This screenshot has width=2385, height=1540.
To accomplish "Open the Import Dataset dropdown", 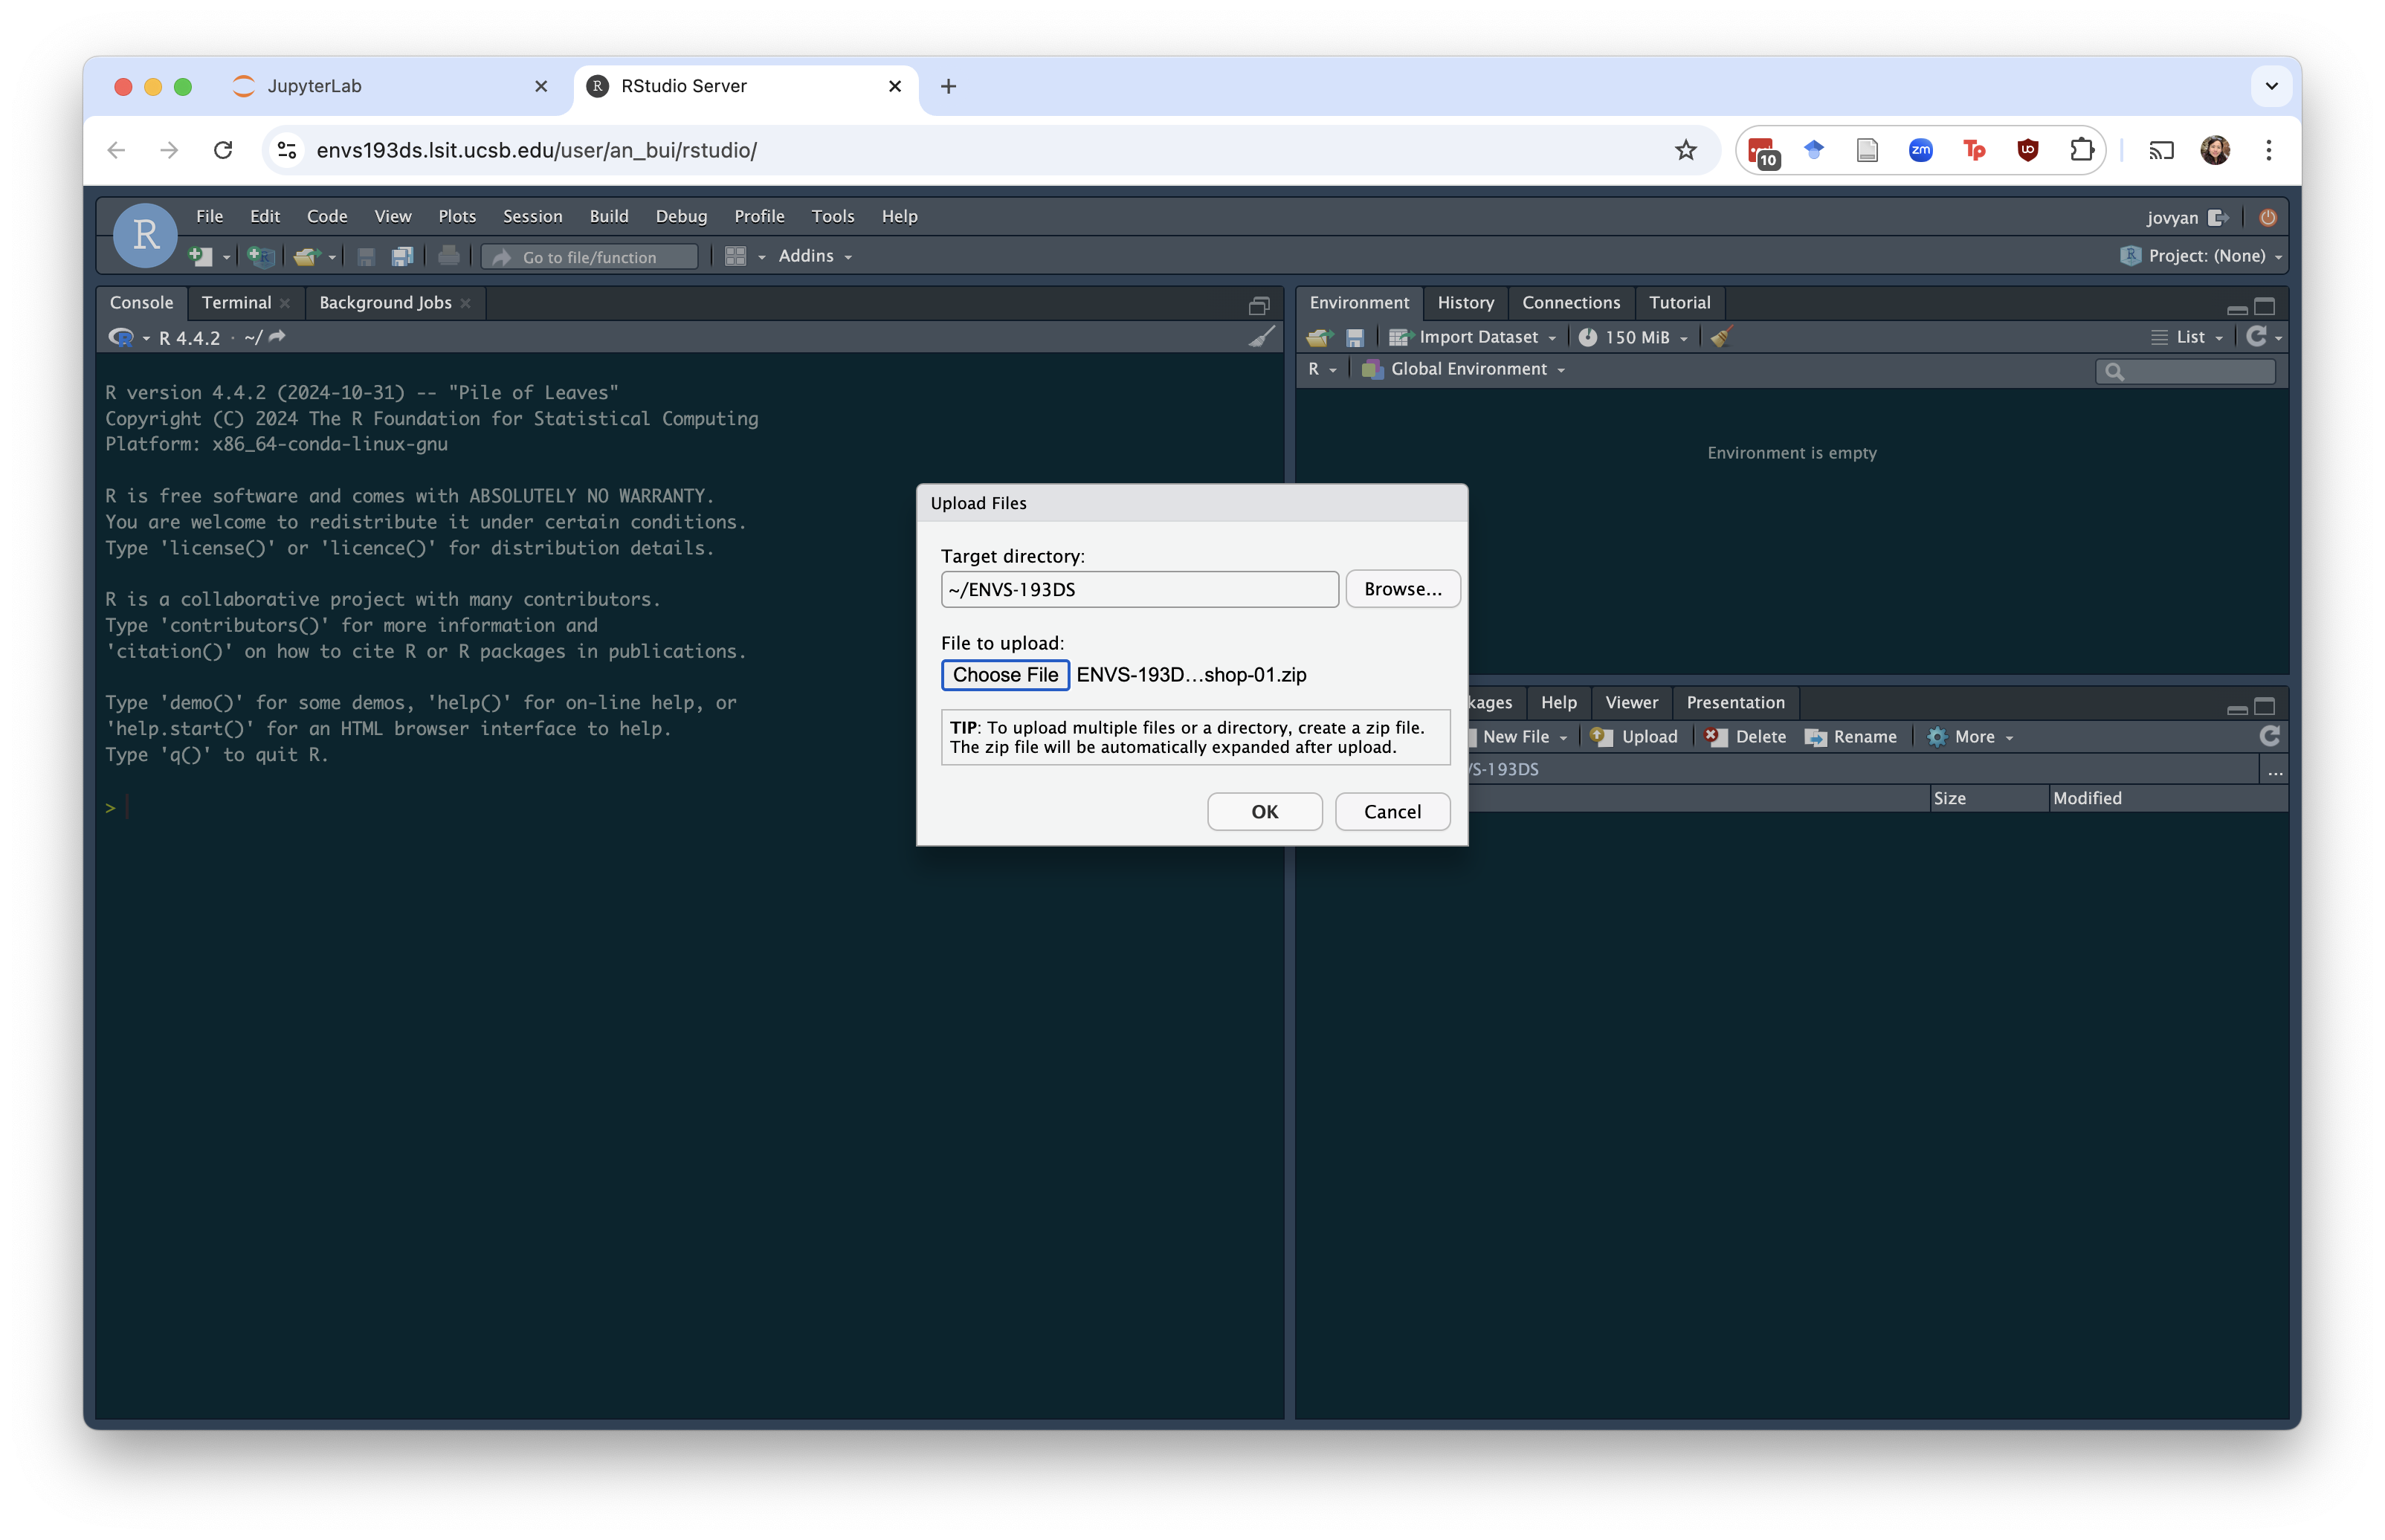I will click(1477, 337).
